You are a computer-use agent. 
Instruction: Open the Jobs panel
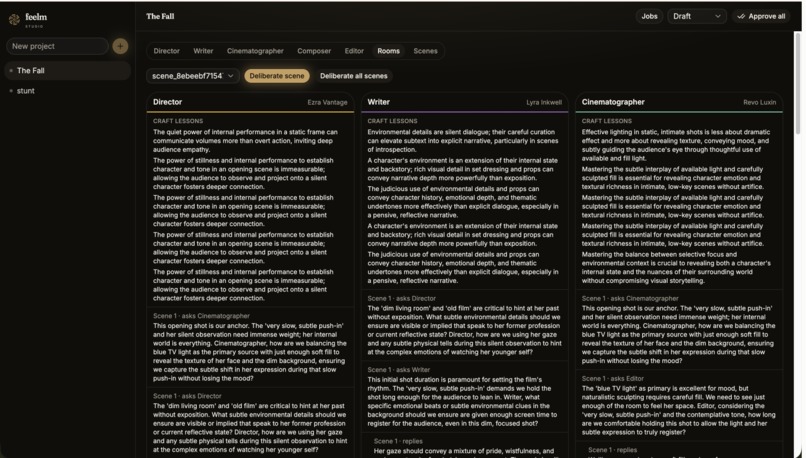(649, 16)
